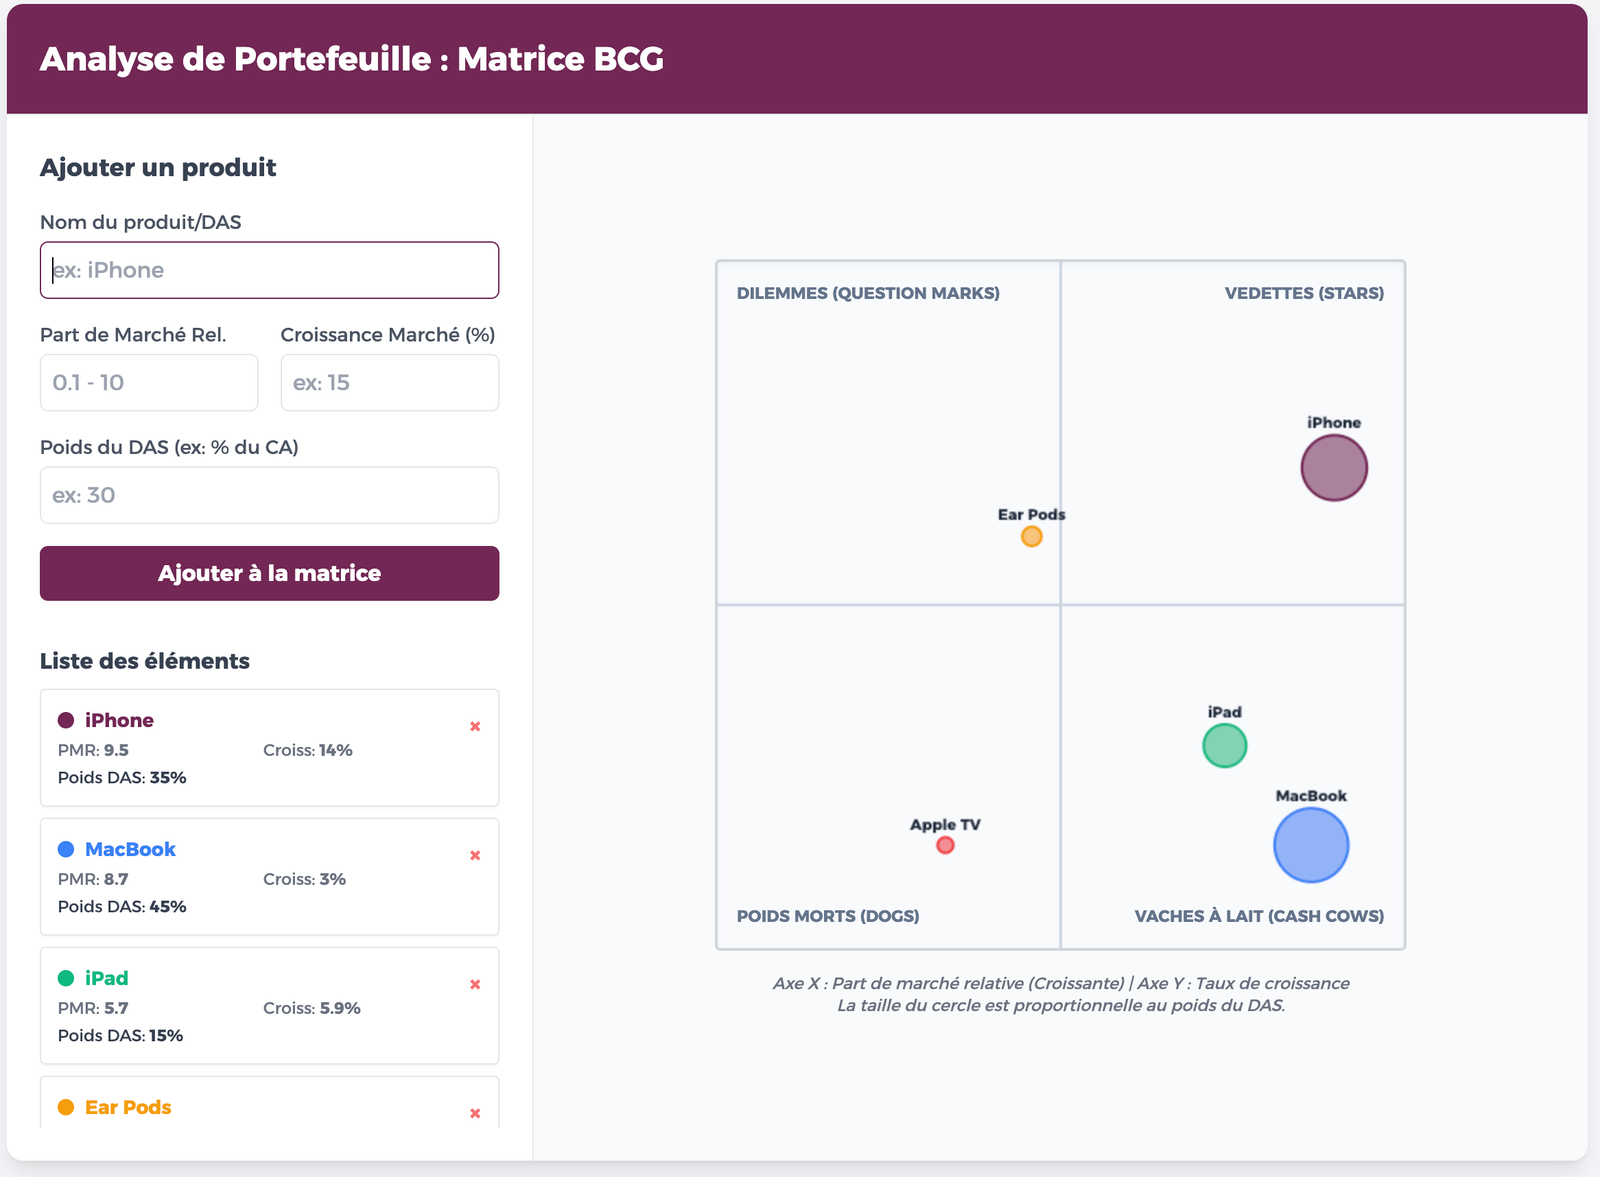Click the Vedettes (Stars) quadrant label
1600x1177 pixels.
1304,293
